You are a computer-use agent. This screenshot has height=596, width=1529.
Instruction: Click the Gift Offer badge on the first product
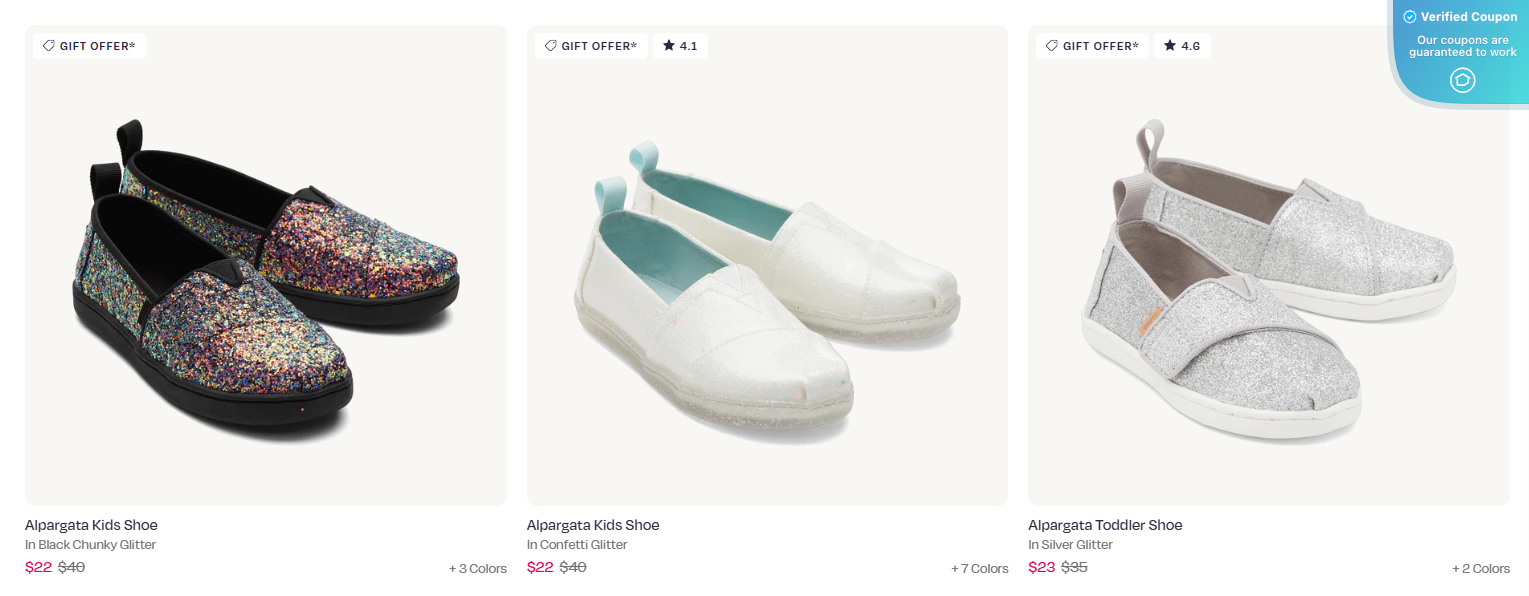click(x=88, y=45)
